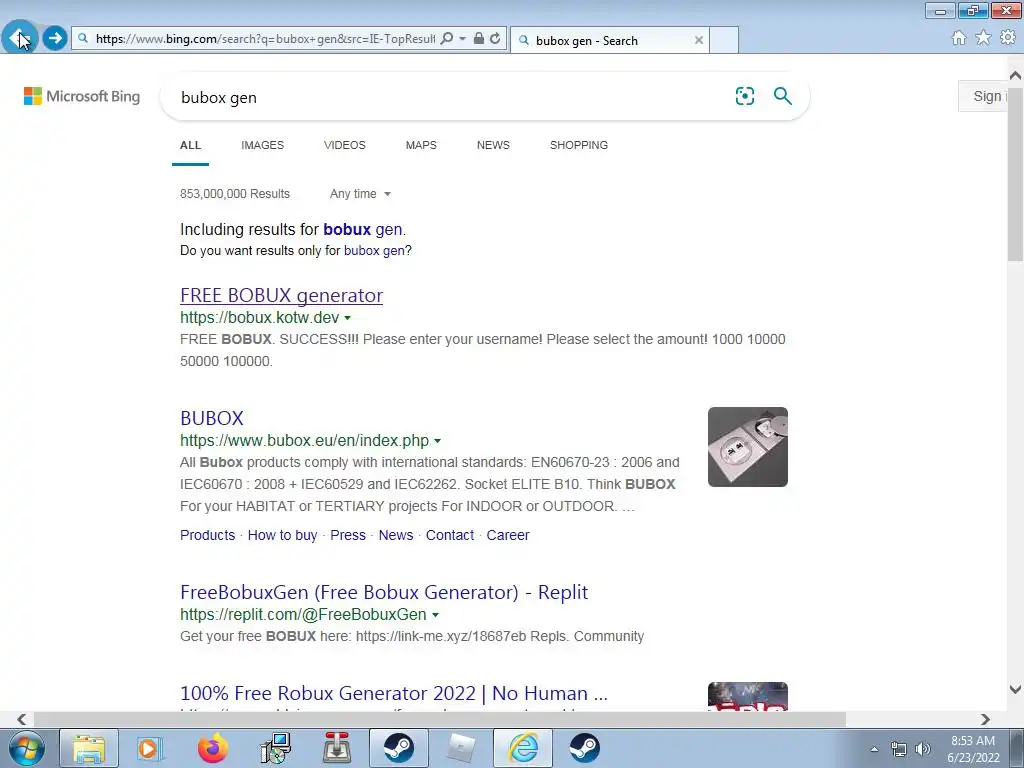Open the first Steam icon in taskbar
This screenshot has height=768, width=1024.
[398, 748]
